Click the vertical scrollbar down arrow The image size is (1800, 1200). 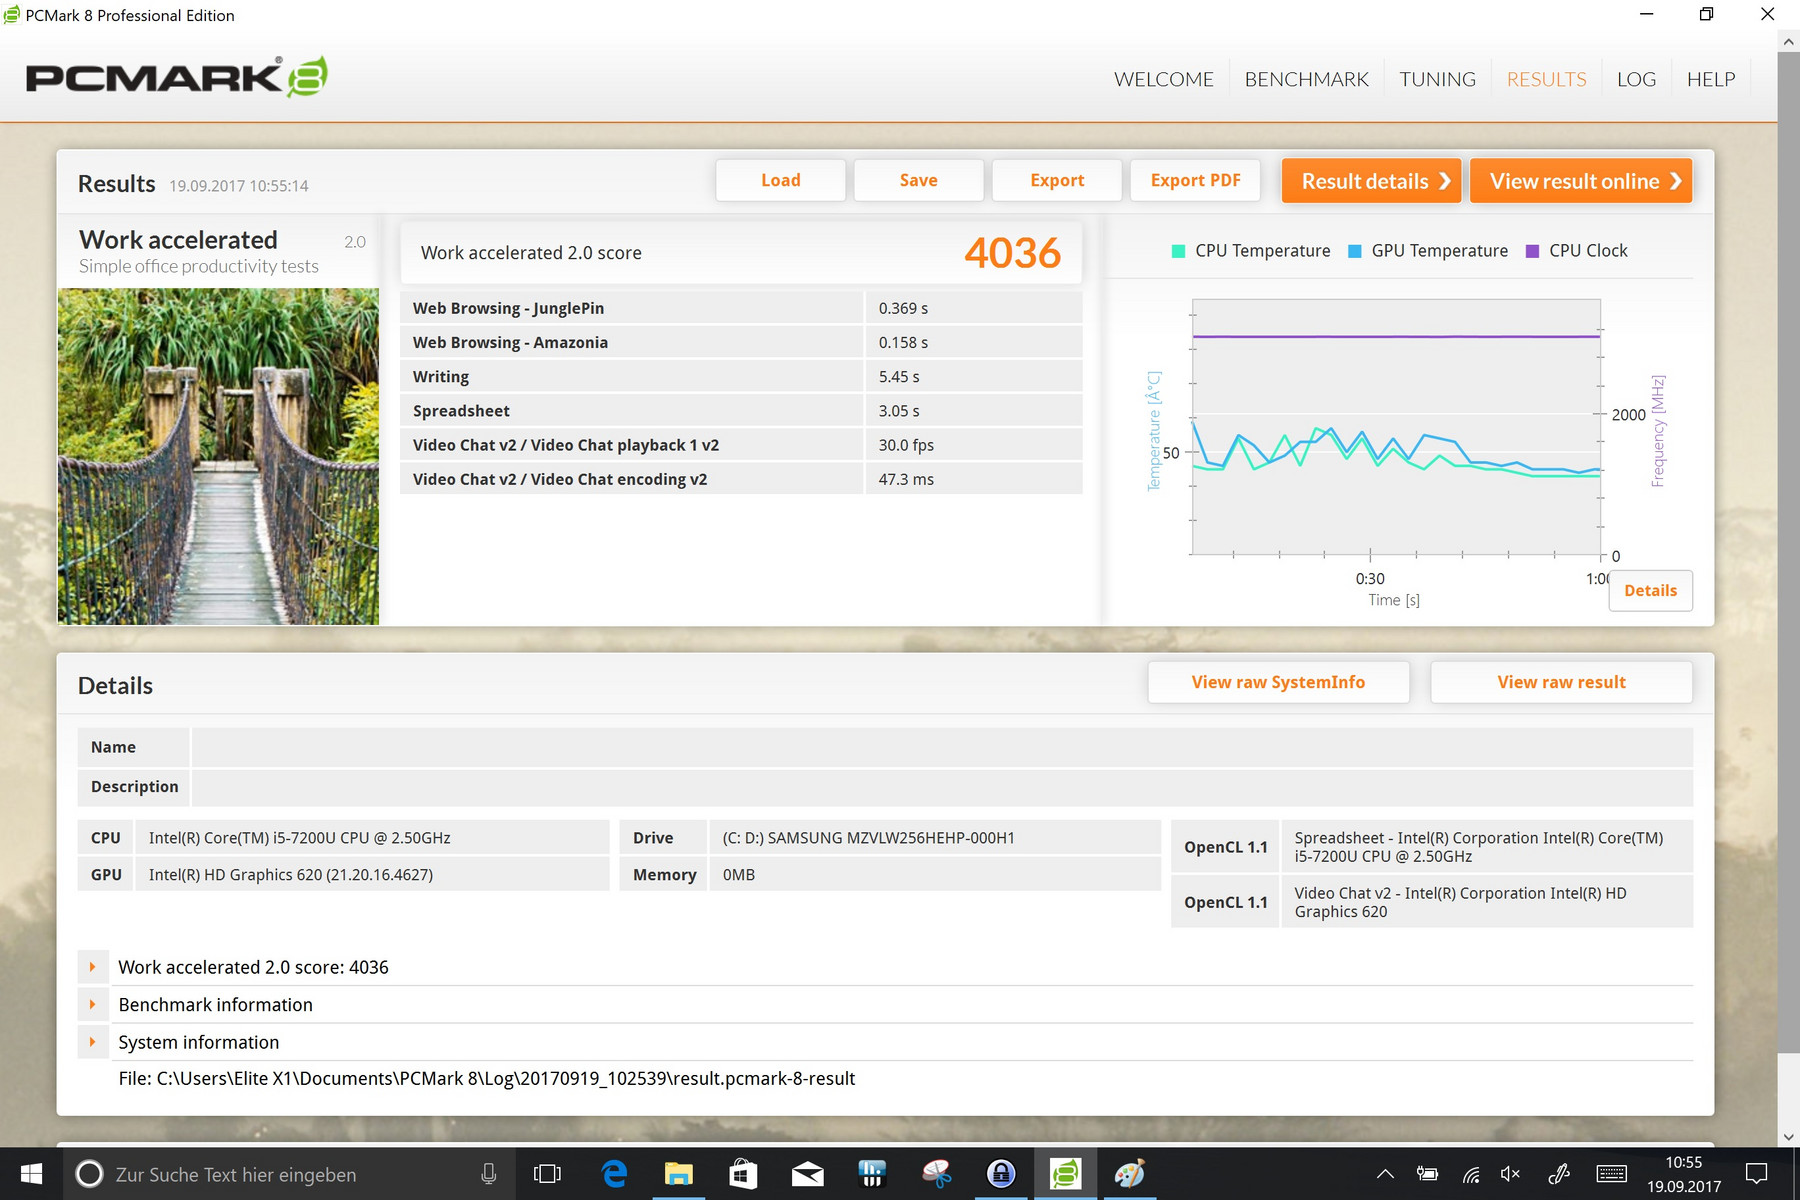click(1788, 1137)
